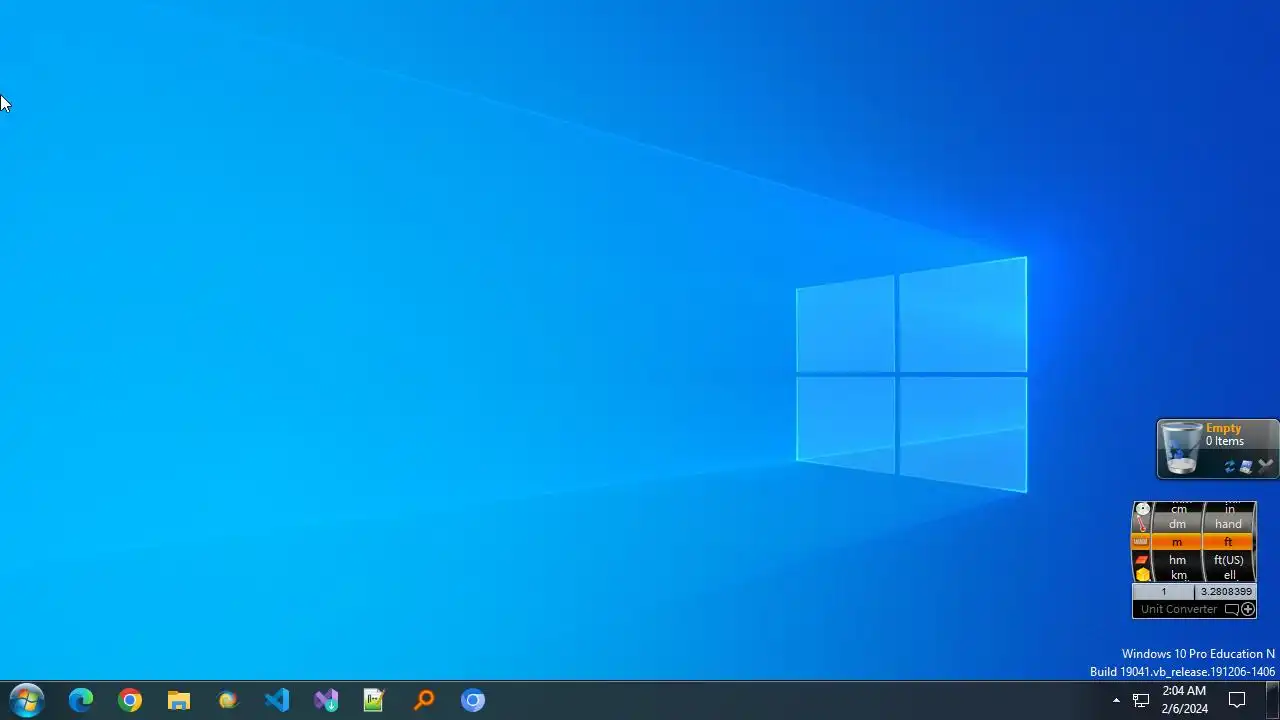The height and width of the screenshot is (720, 1280).
Task: Click the result field 3.2808399
Action: pyautogui.click(x=1226, y=592)
